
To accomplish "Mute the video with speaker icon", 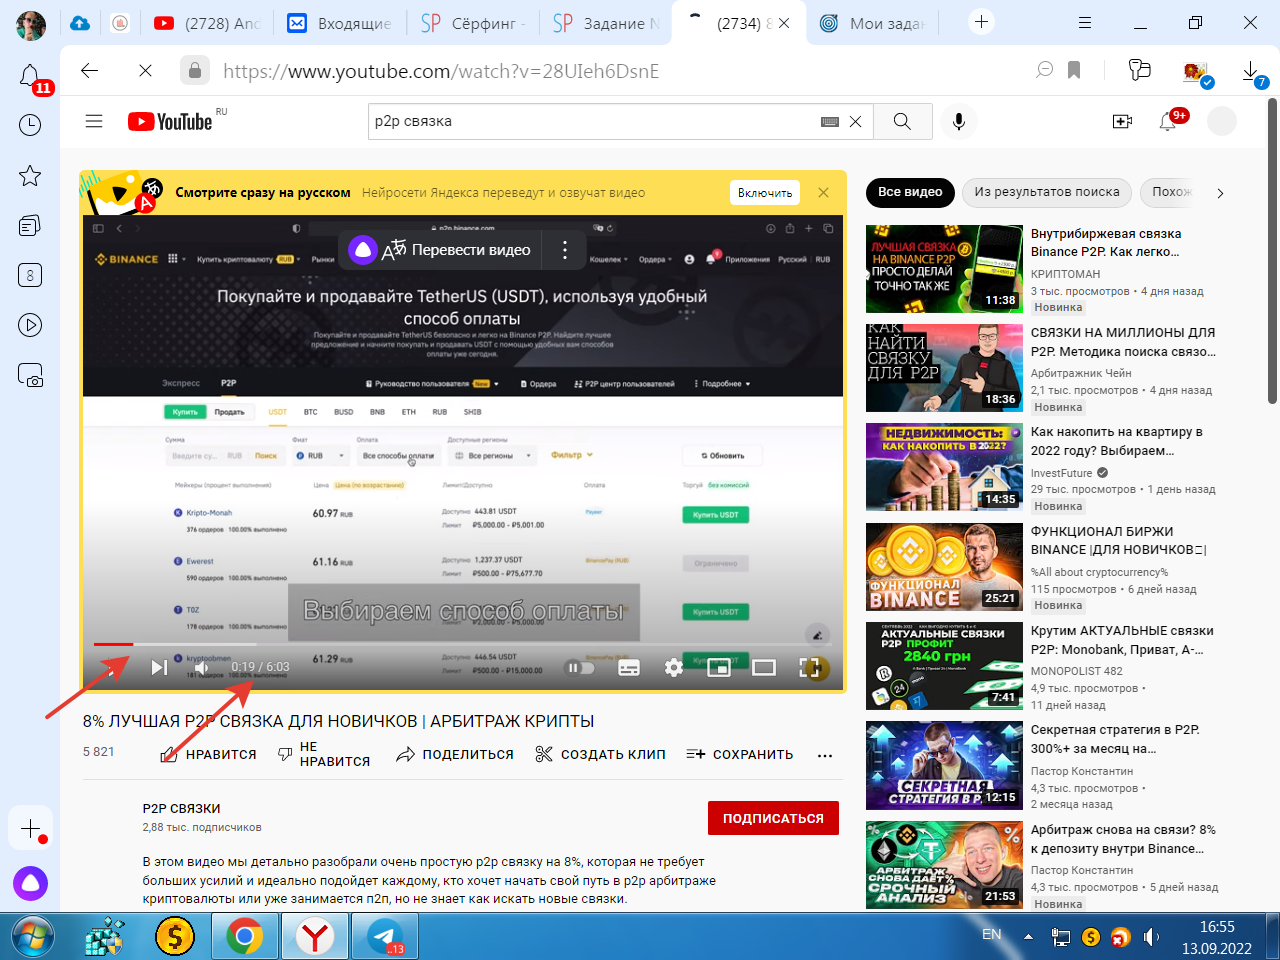I will coord(201,667).
